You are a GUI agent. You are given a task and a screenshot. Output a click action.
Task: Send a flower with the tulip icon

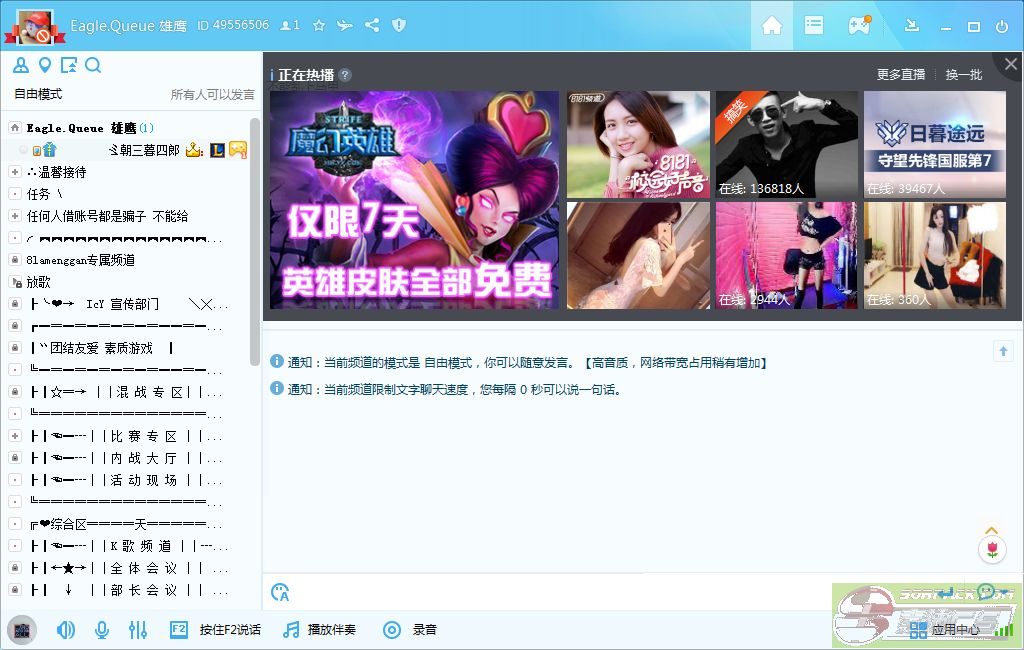pyautogui.click(x=992, y=550)
